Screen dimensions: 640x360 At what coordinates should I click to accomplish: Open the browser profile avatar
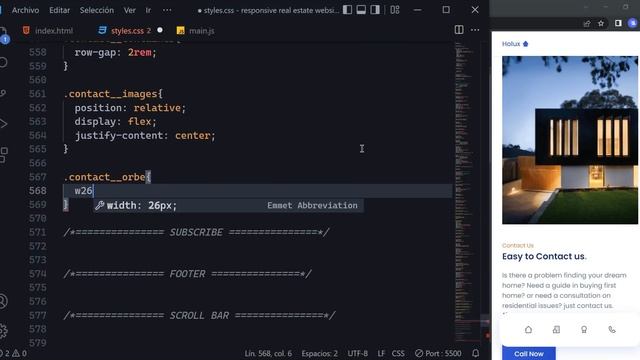pos(633,23)
